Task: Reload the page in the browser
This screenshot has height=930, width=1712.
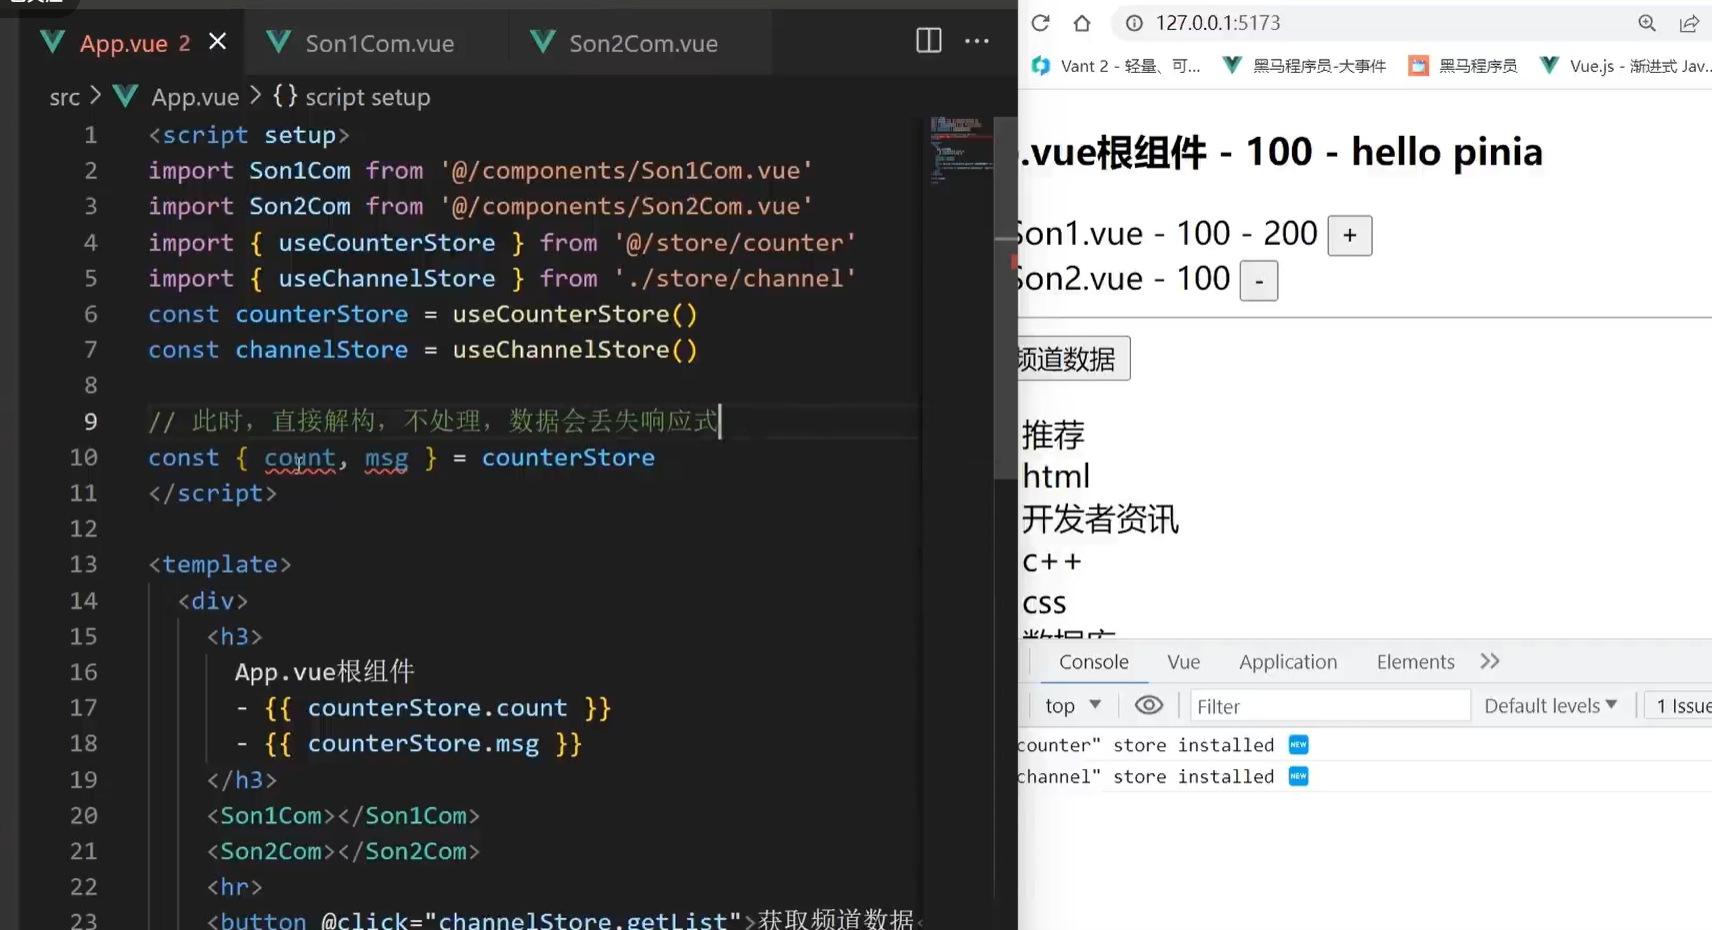Action: click(x=1041, y=22)
